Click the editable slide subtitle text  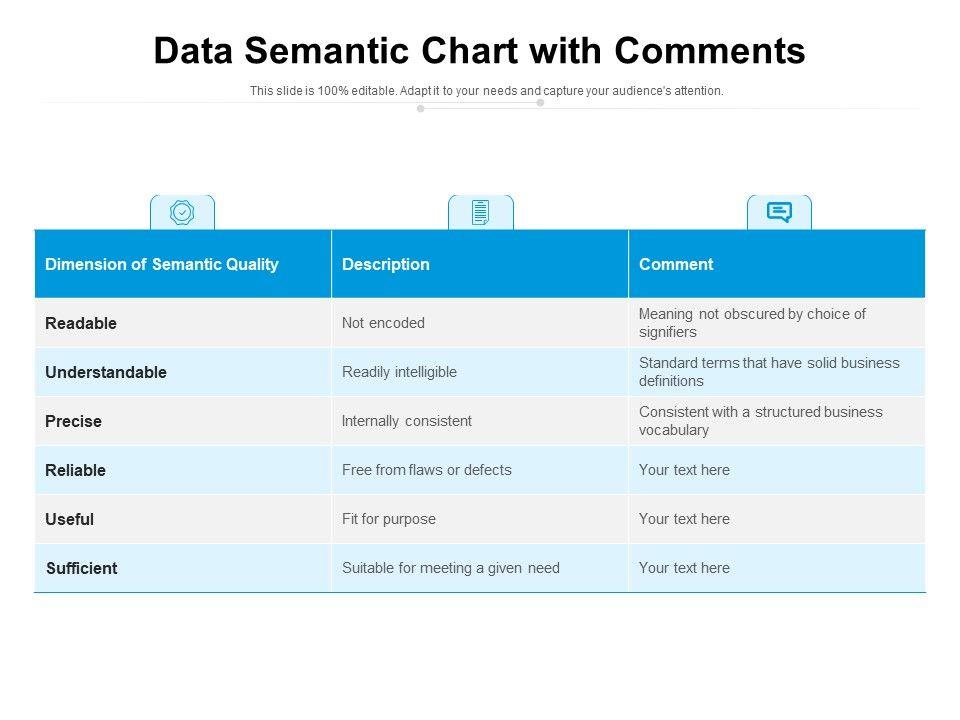point(486,91)
